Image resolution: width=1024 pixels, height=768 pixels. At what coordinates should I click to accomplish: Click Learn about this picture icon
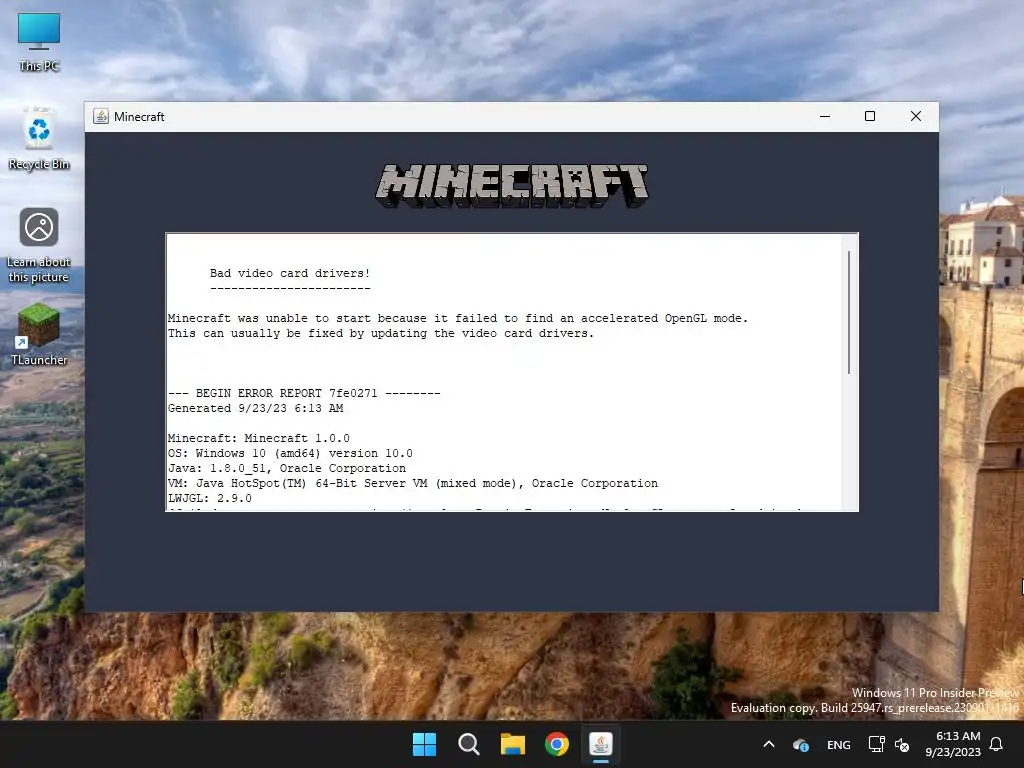click(39, 246)
